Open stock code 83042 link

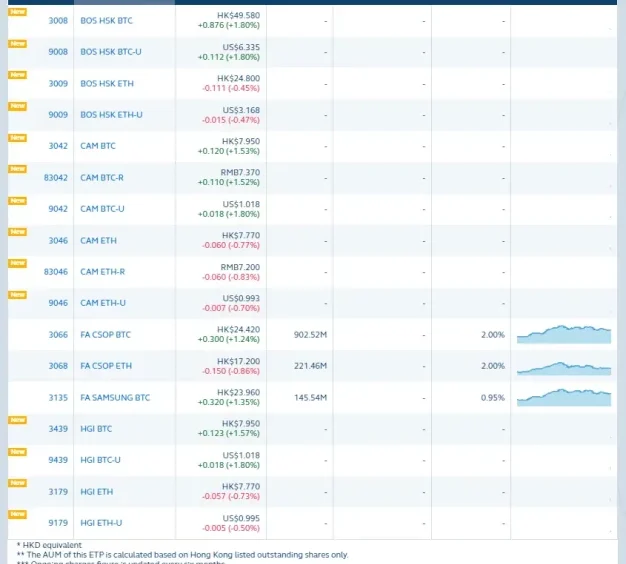(55, 178)
